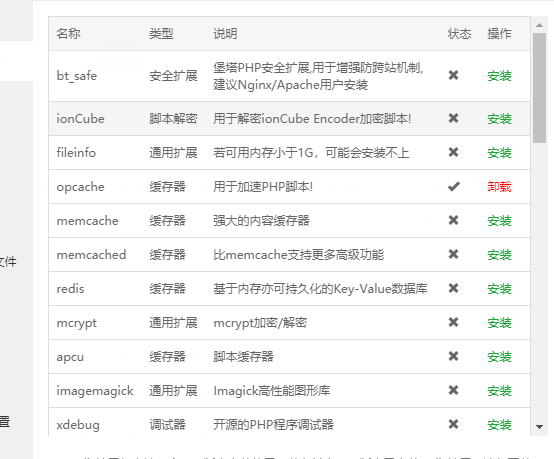554x459 pixels.
Task: Select the ionCube name cell
Action: tap(81, 119)
